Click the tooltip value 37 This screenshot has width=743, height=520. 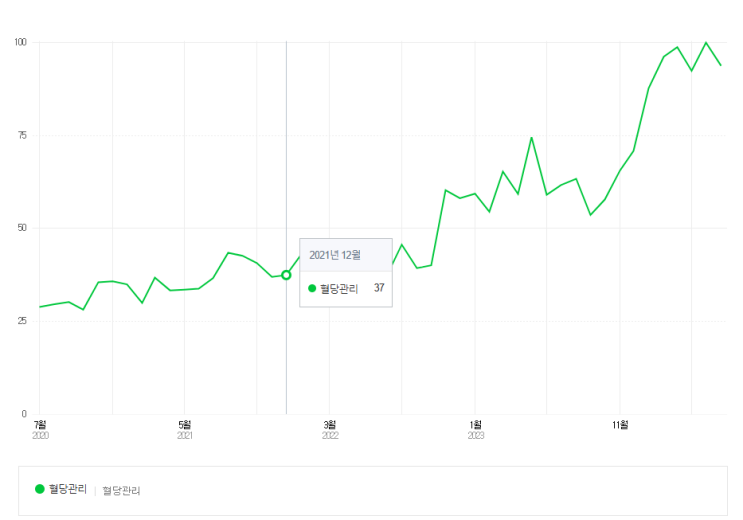[x=379, y=288]
